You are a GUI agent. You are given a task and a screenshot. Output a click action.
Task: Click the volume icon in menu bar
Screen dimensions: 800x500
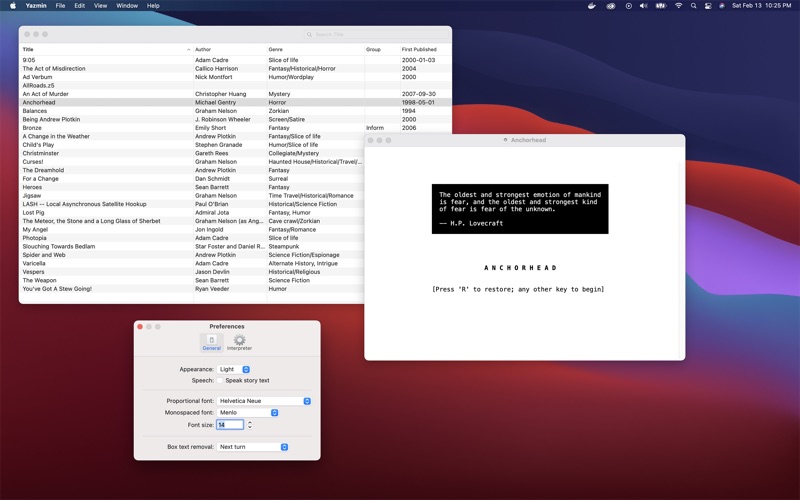(643, 6)
